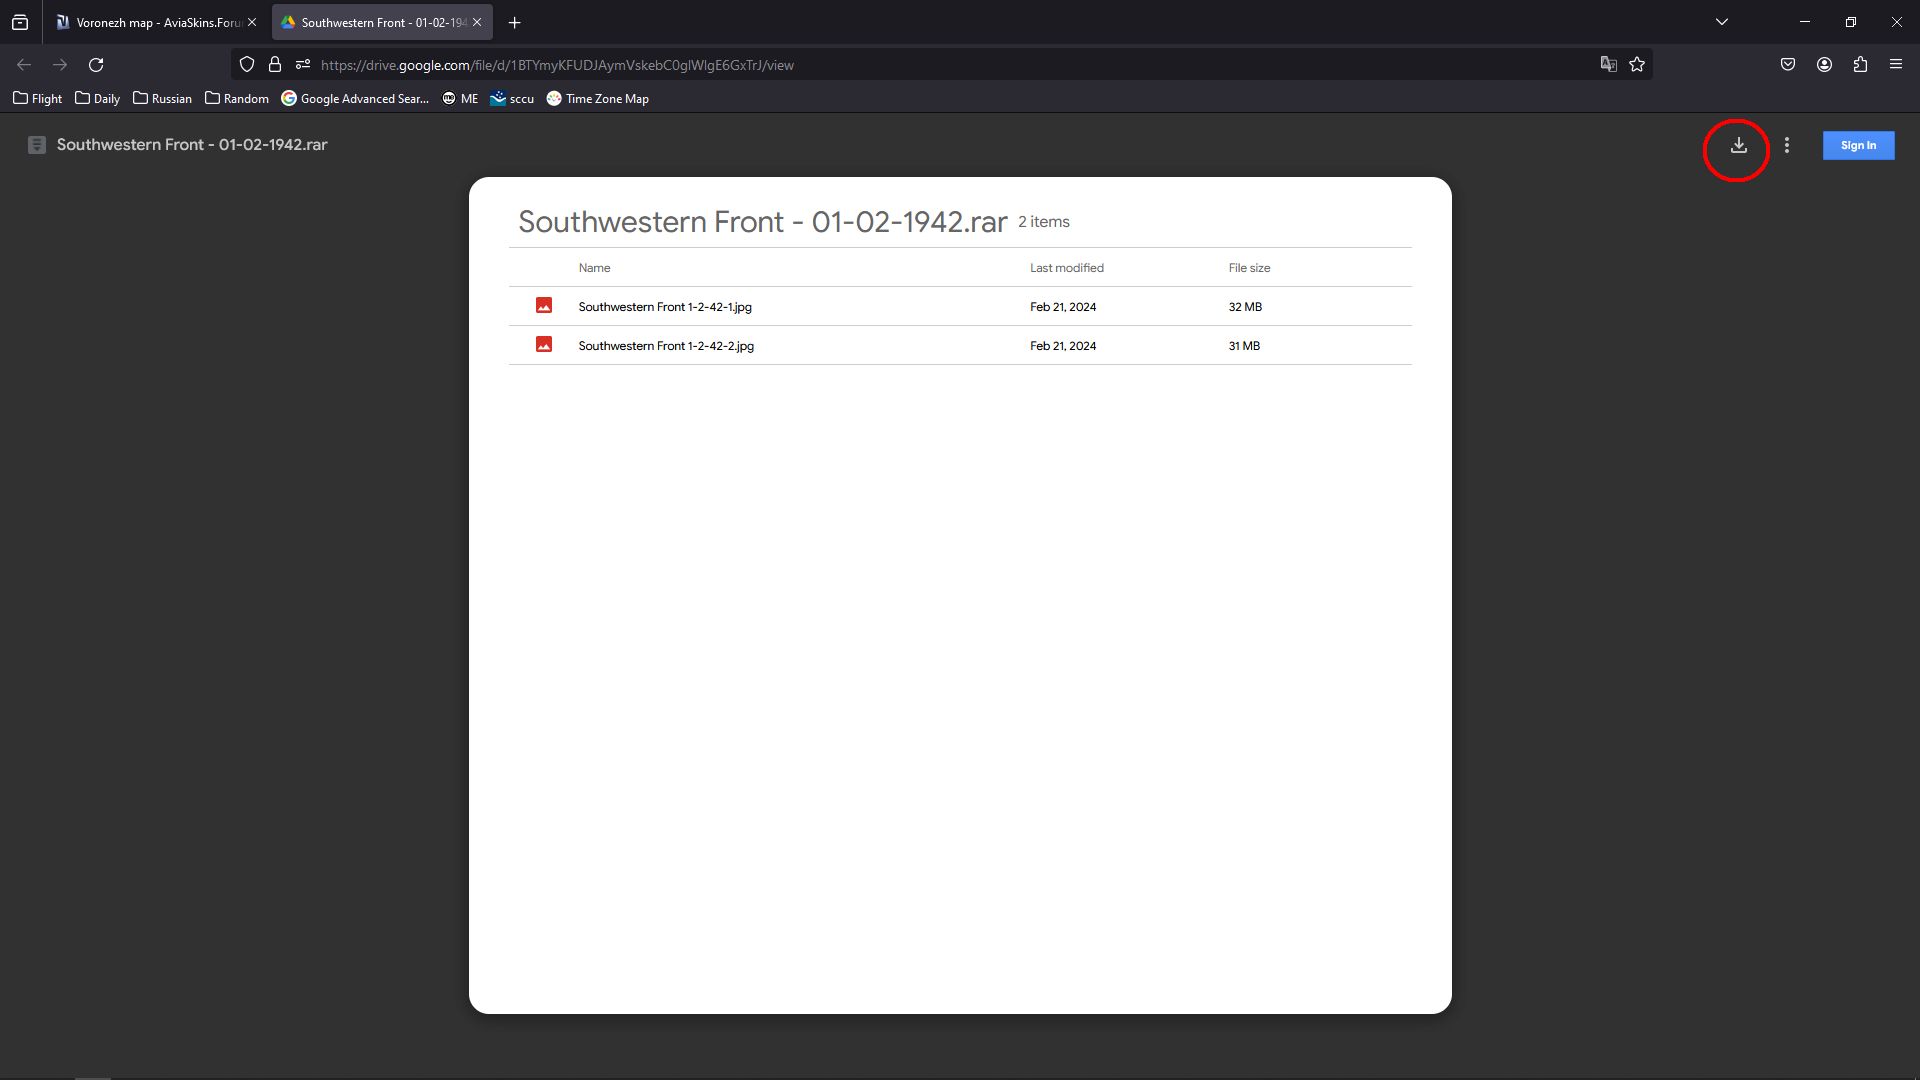Open the three-dot more actions menu
Image resolution: width=1920 pixels, height=1080 pixels.
pyautogui.click(x=1787, y=146)
